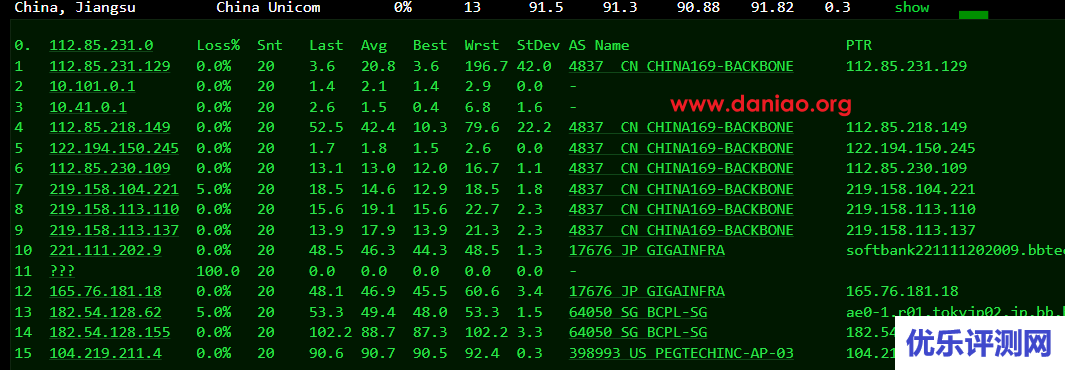
Task: Click the 'Snt' column header
Action: coord(270,45)
